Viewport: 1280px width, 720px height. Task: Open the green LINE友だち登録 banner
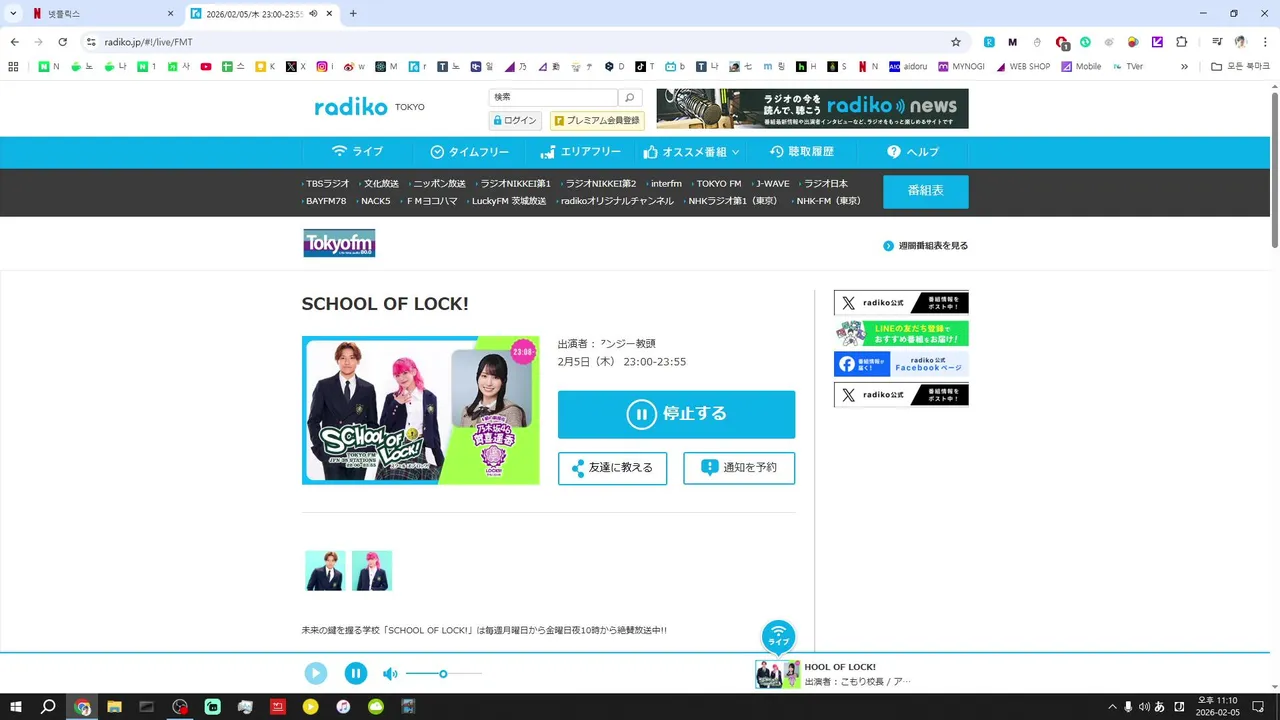point(901,333)
